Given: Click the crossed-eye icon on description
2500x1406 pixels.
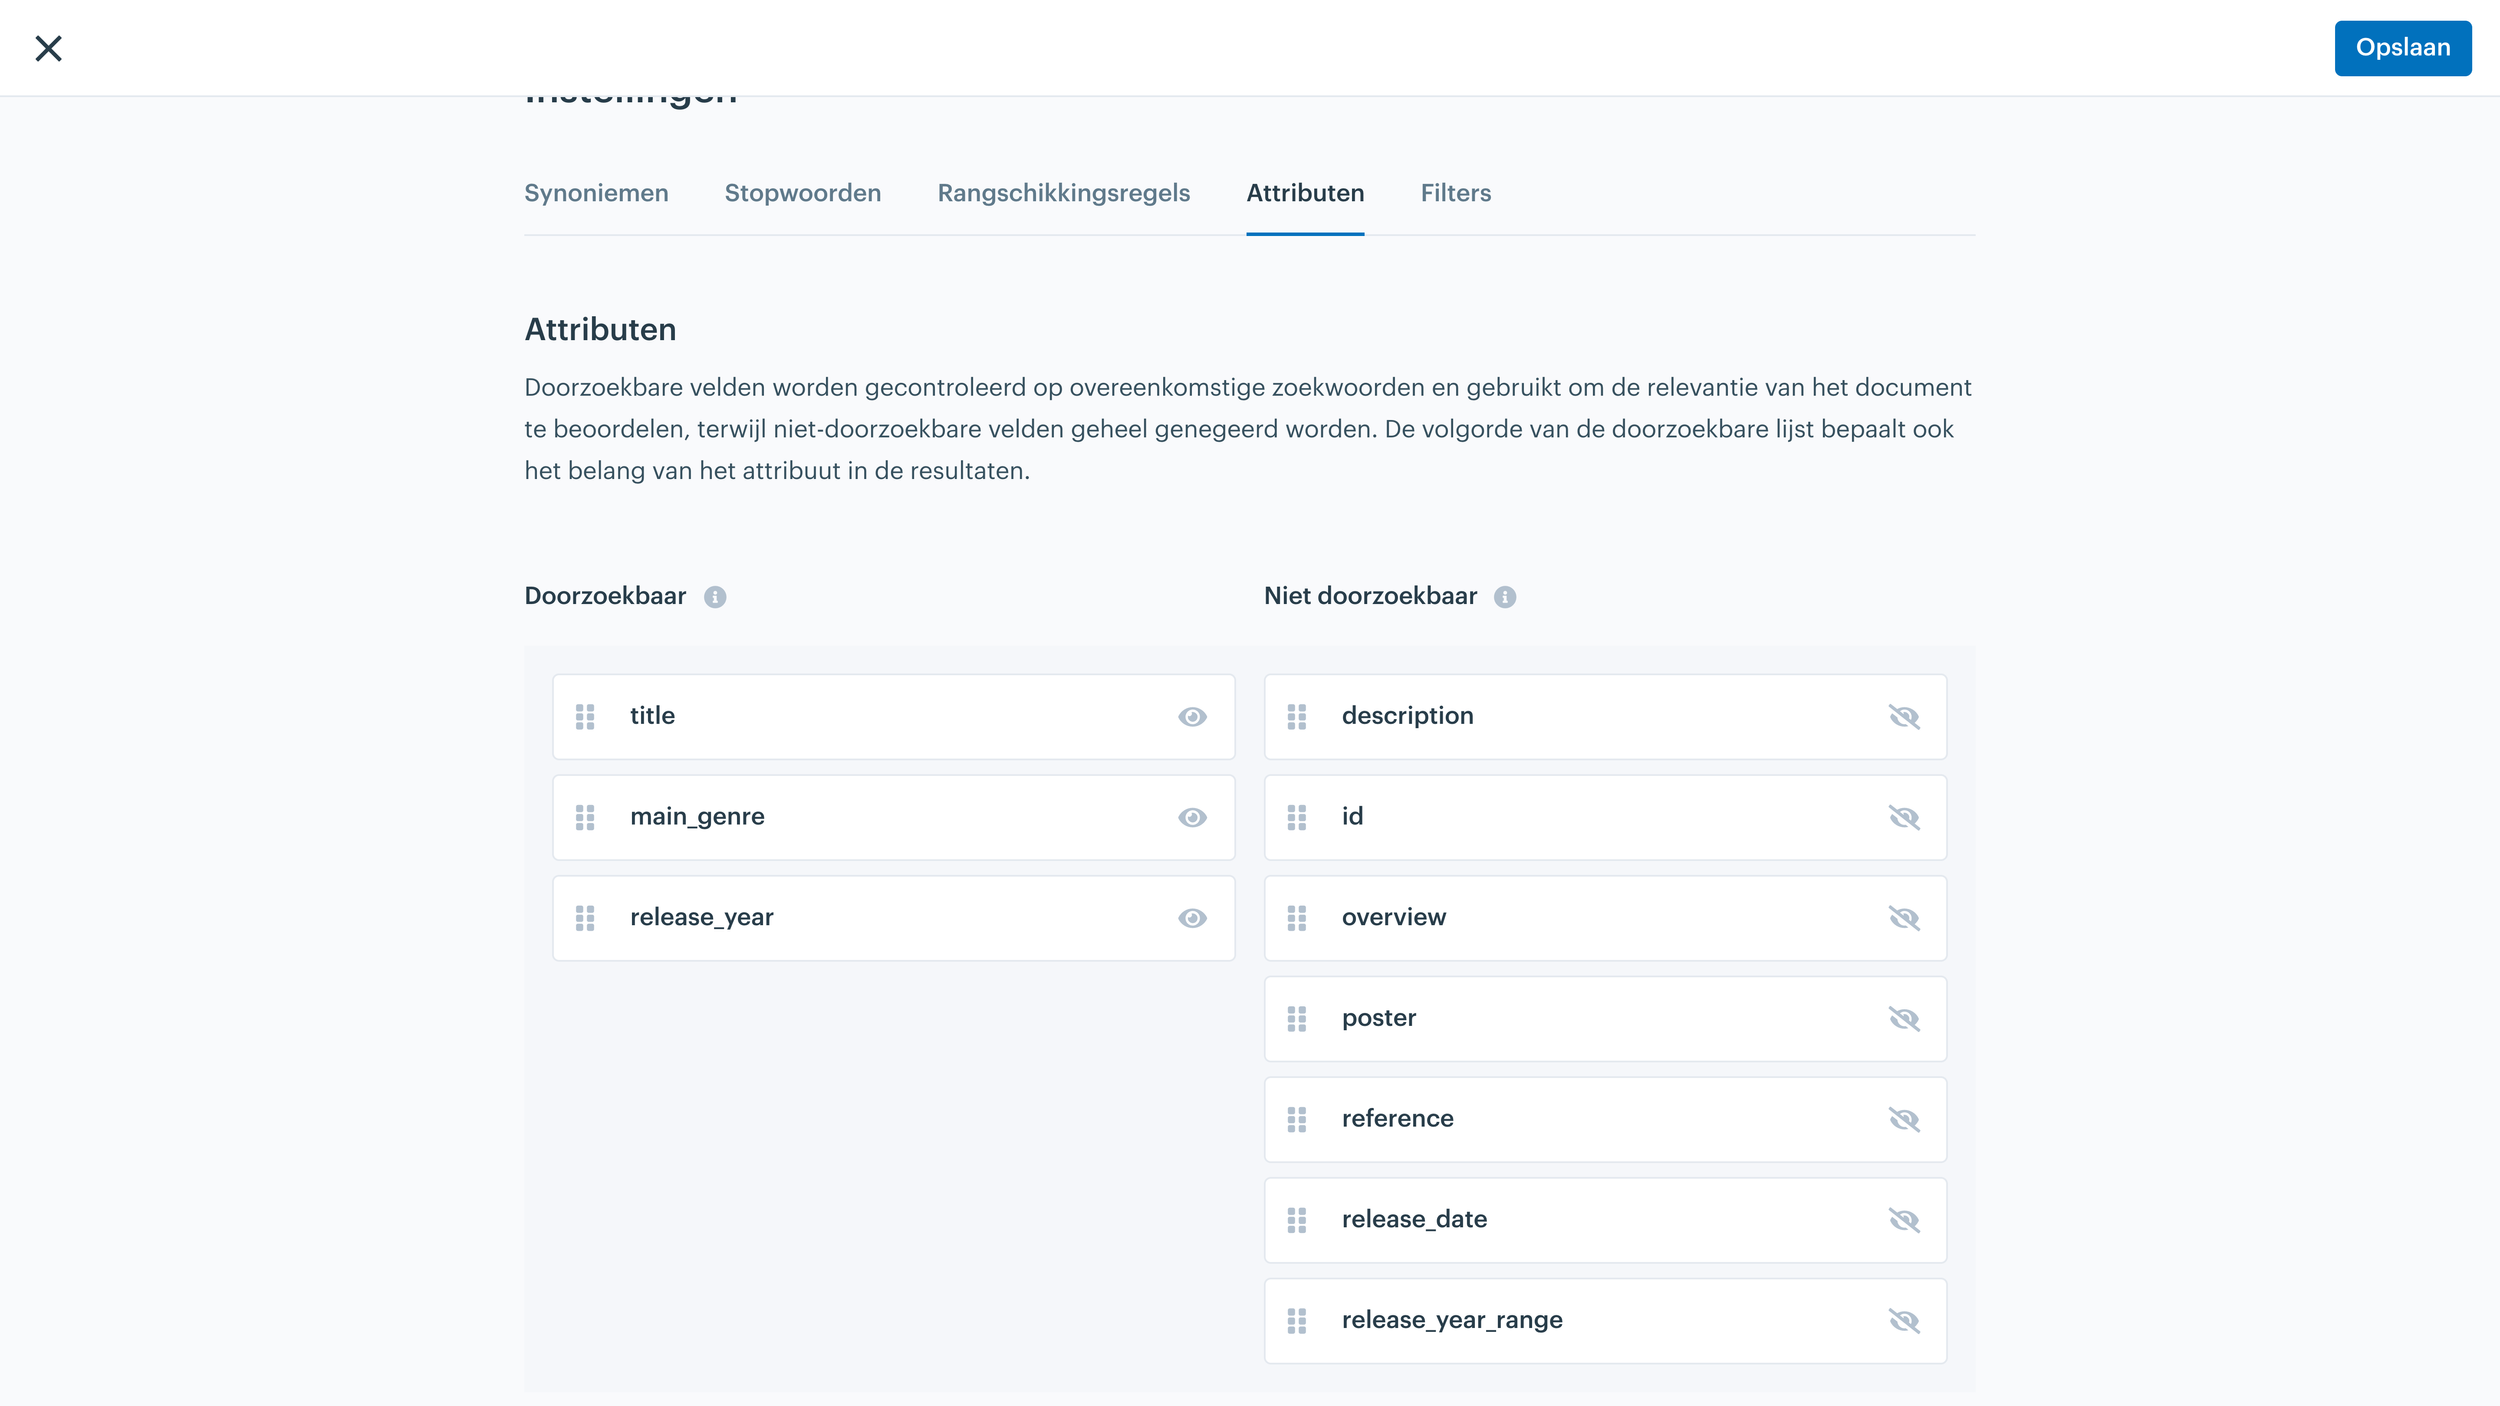Looking at the screenshot, I should click(x=1905, y=716).
